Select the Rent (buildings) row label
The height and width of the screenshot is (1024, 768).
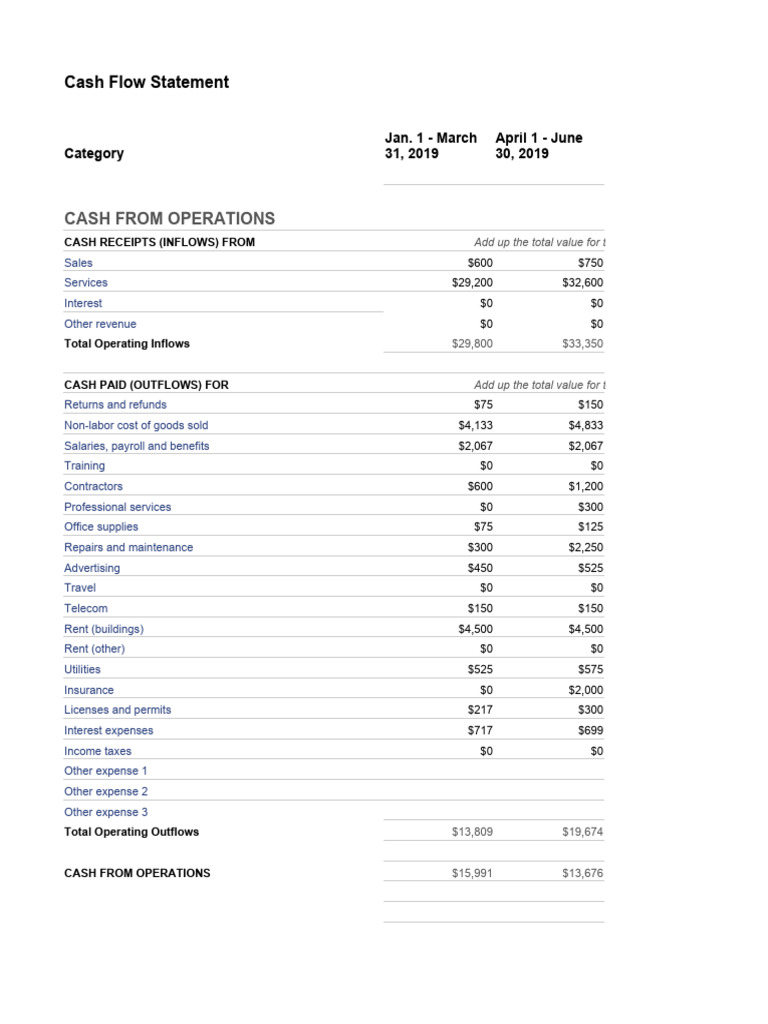pos(104,629)
